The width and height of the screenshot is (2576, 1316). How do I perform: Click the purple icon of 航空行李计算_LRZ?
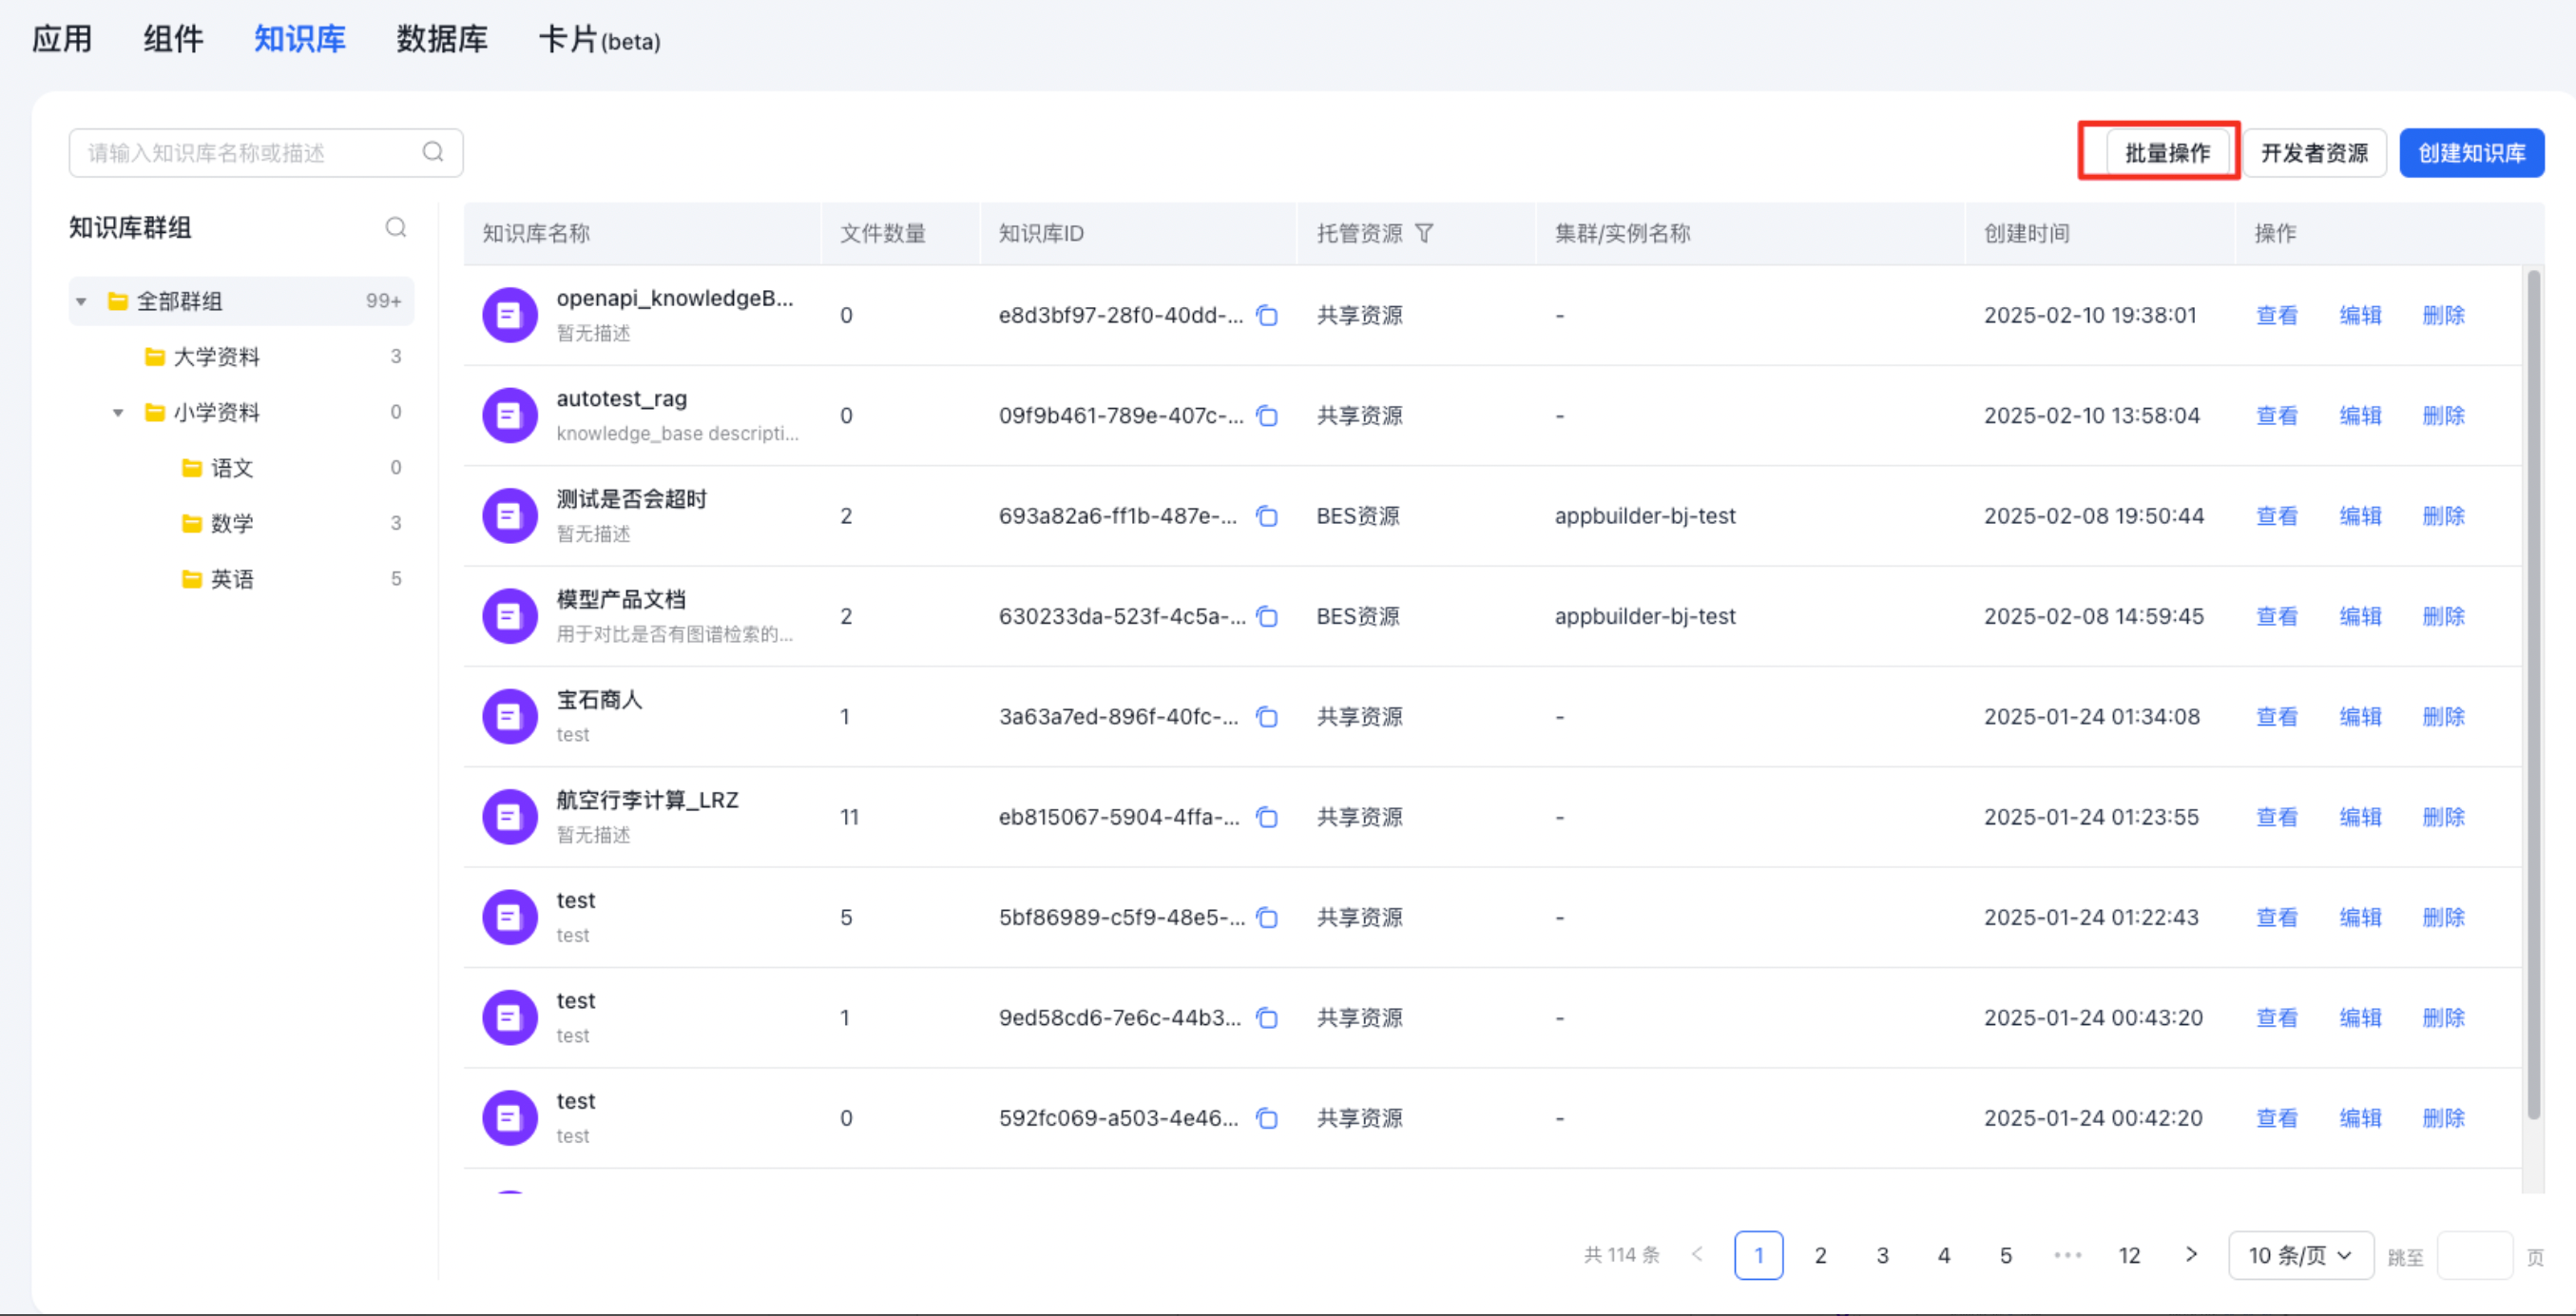click(510, 817)
